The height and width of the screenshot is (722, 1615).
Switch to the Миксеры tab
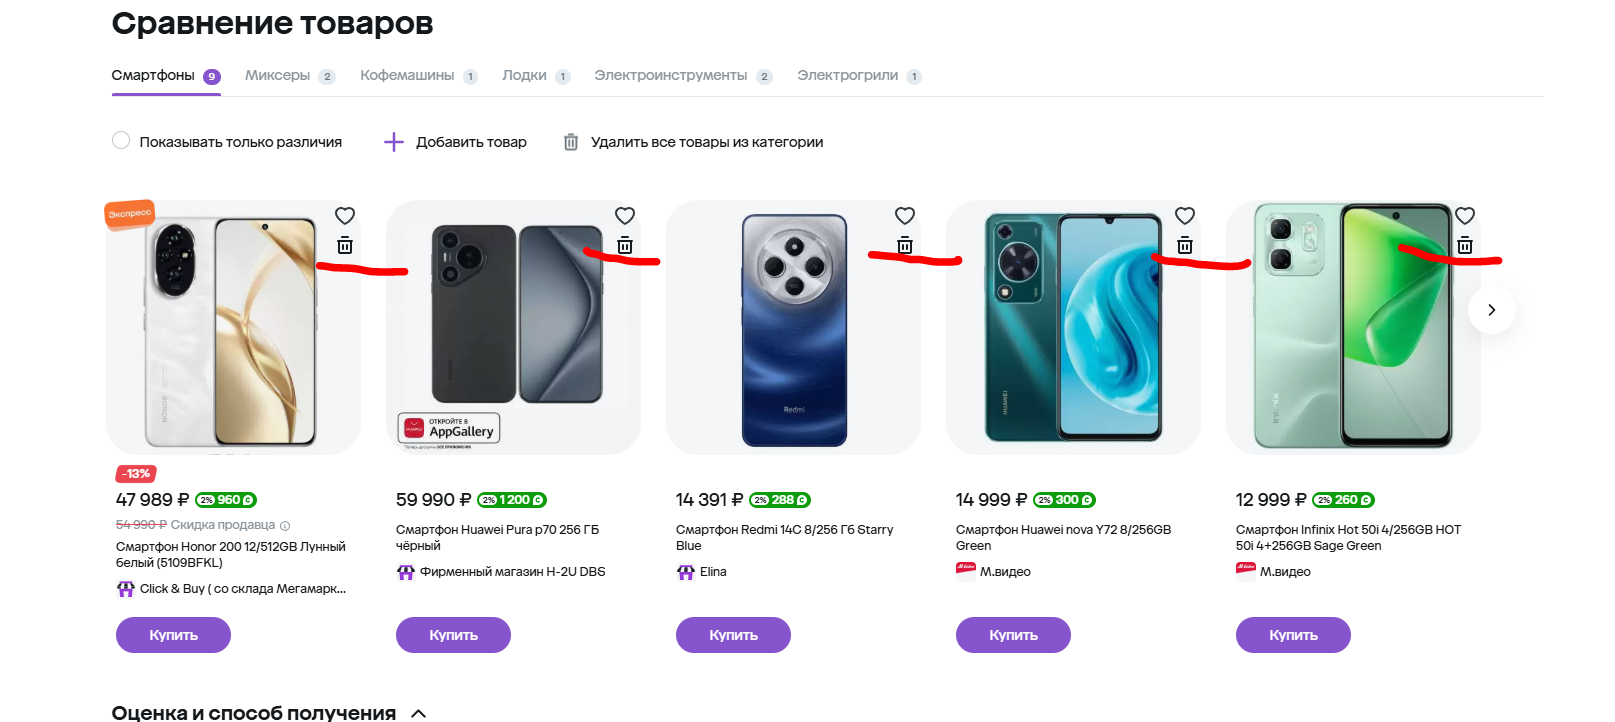pyautogui.click(x=278, y=76)
